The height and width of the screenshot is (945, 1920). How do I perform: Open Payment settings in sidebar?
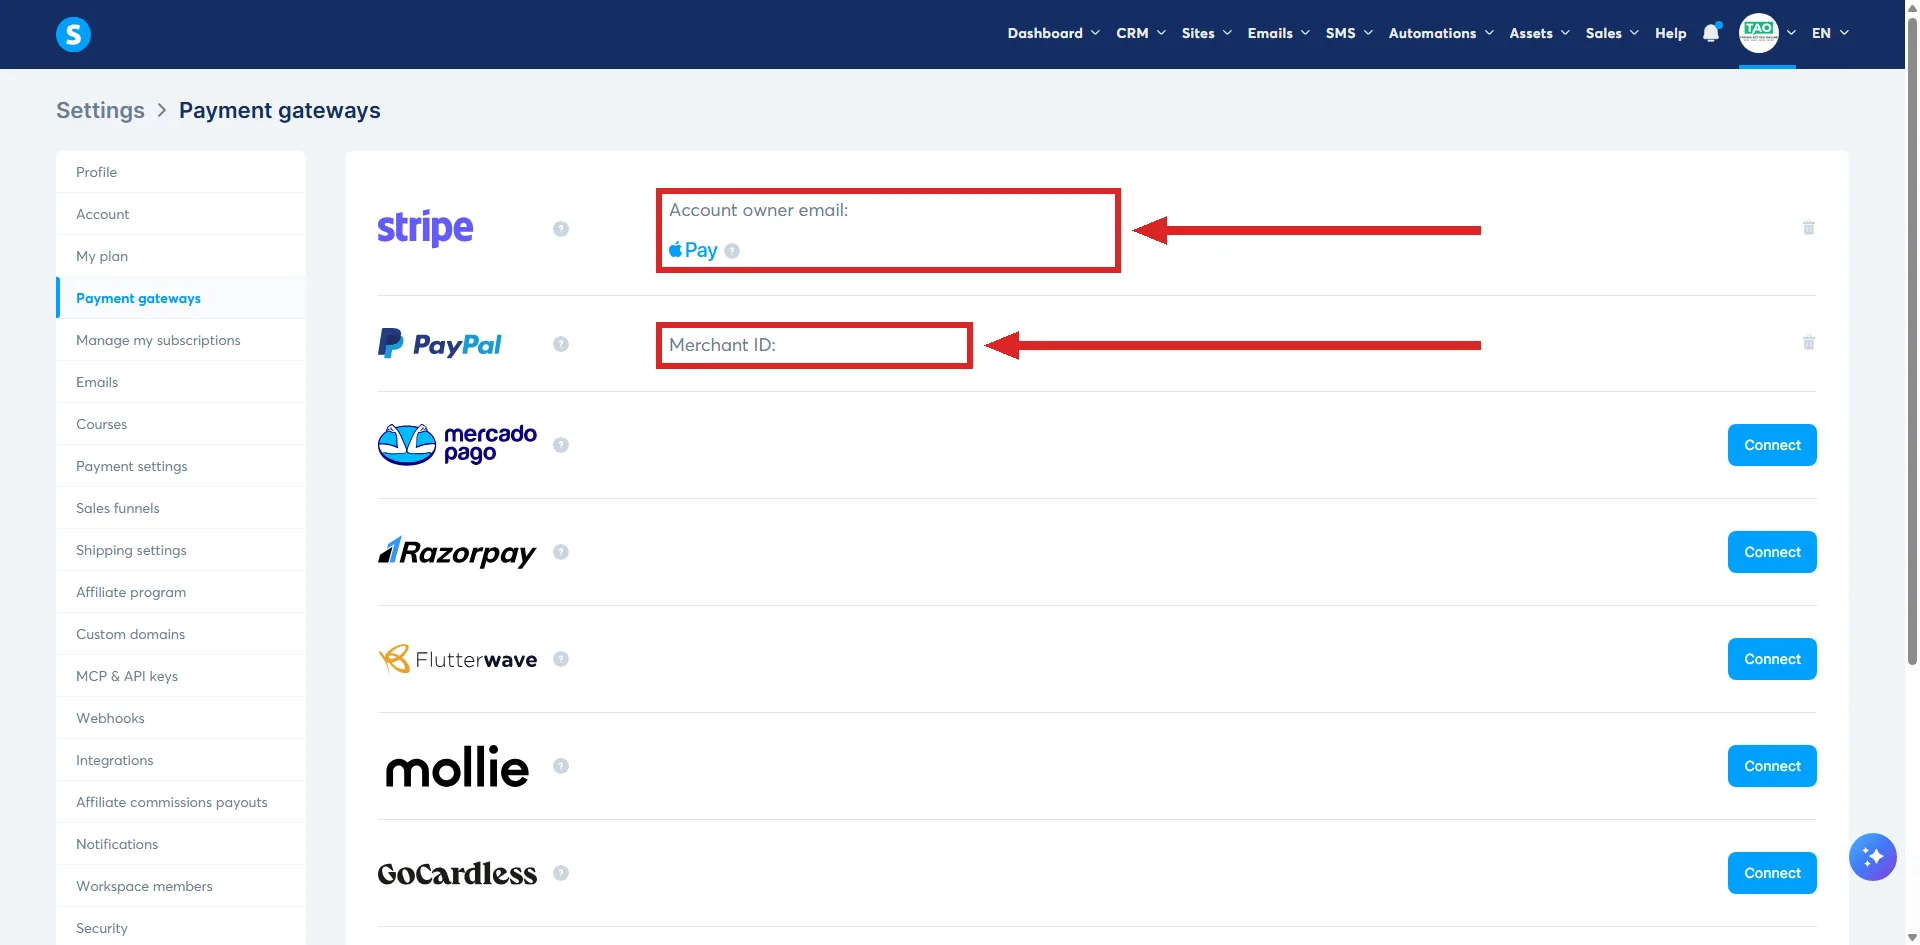tap(181, 466)
